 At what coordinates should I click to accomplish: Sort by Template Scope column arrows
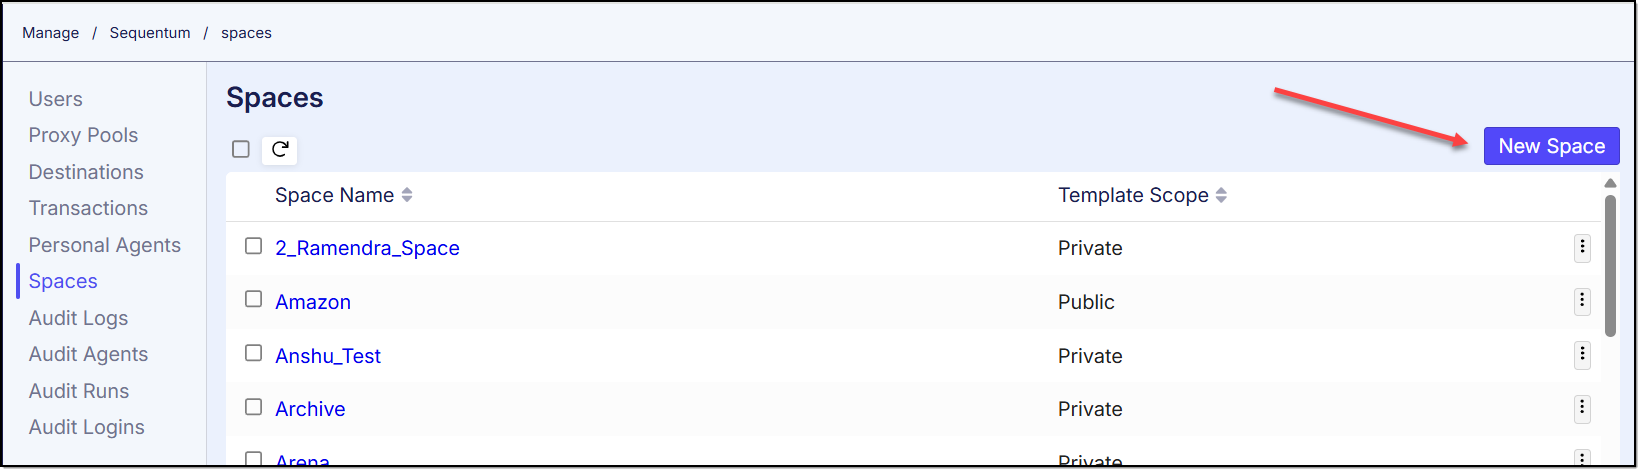(x=1221, y=196)
